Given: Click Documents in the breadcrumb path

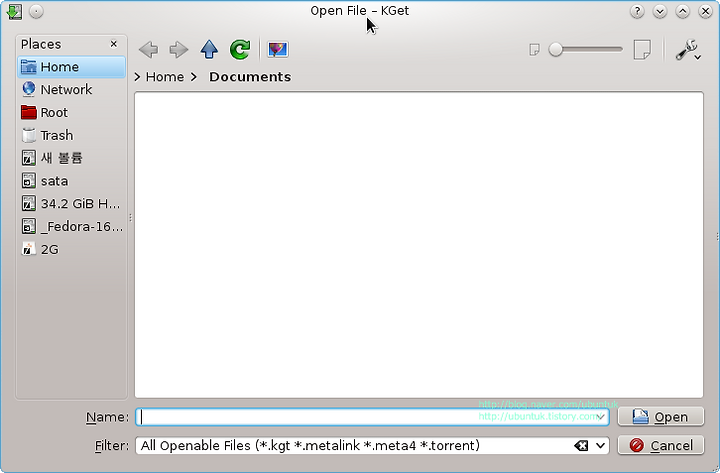Looking at the screenshot, I should 250,77.
